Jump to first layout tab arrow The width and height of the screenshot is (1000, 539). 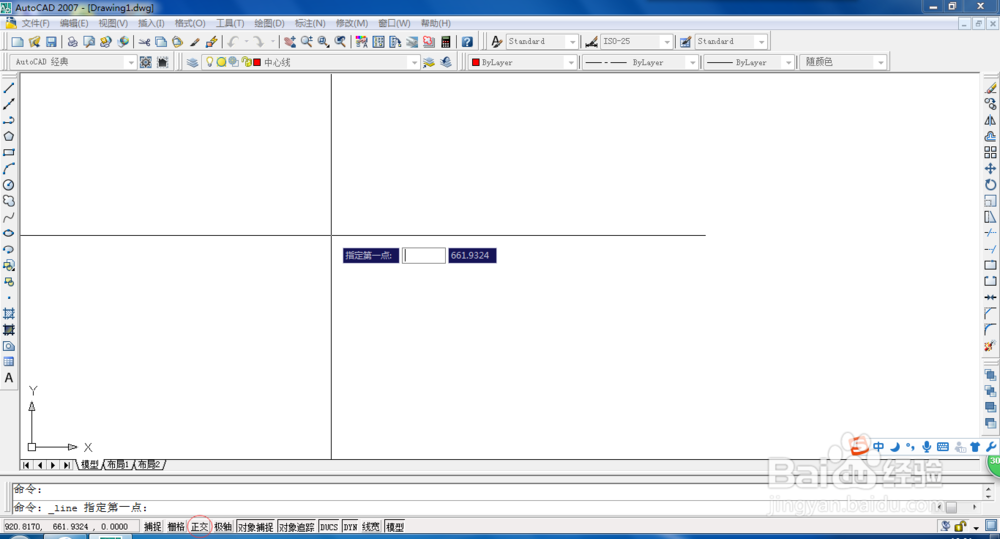(x=26, y=465)
